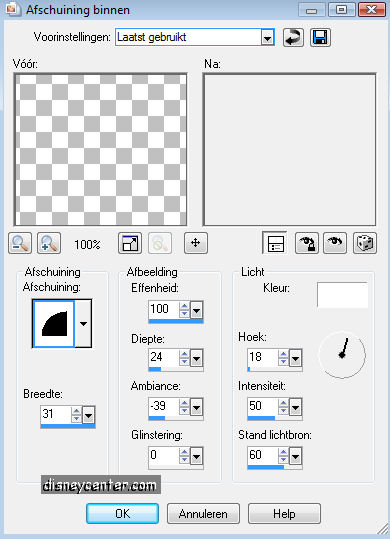Click the Hoek value field showing 18

click(263, 359)
